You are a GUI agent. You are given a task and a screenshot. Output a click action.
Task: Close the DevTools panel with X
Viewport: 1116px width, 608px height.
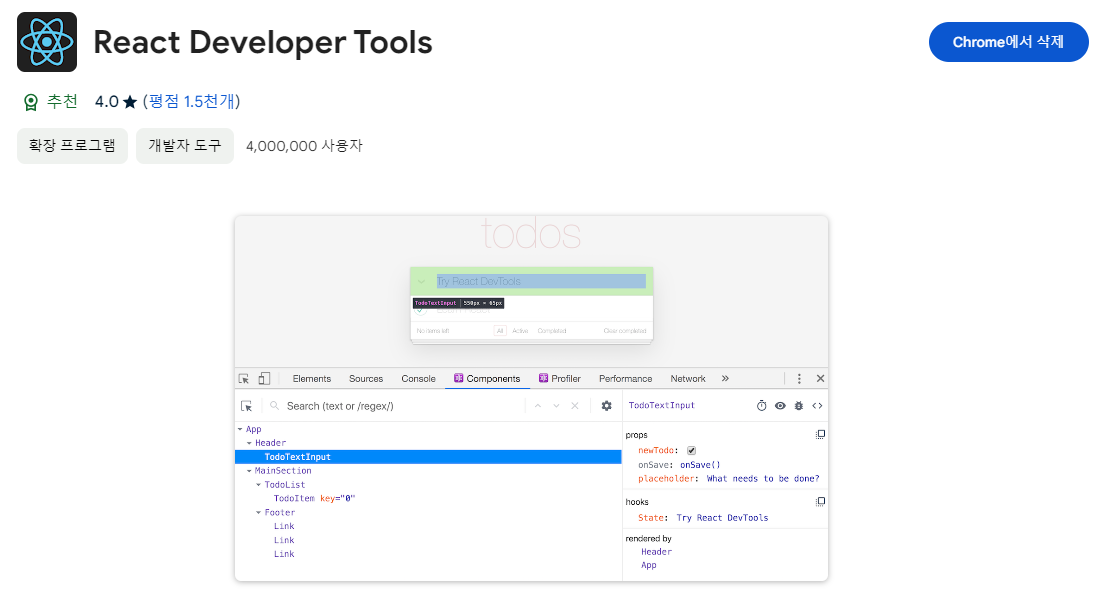[x=821, y=379]
